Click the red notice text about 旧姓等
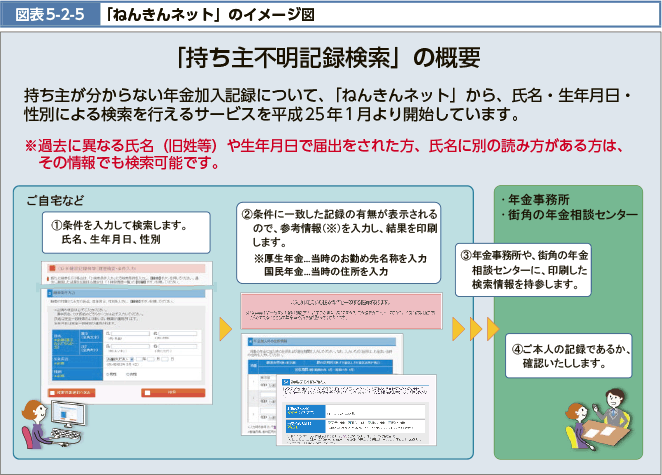This screenshot has height=475, width=662. (x=327, y=154)
